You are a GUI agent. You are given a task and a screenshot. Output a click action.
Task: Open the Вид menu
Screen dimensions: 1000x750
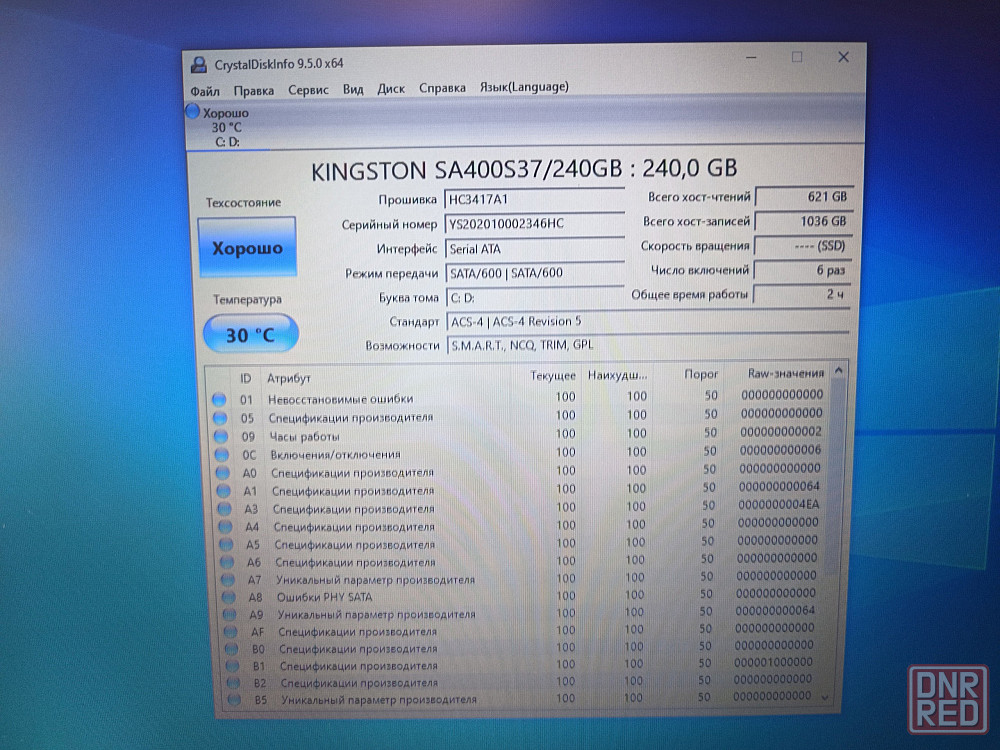point(353,89)
